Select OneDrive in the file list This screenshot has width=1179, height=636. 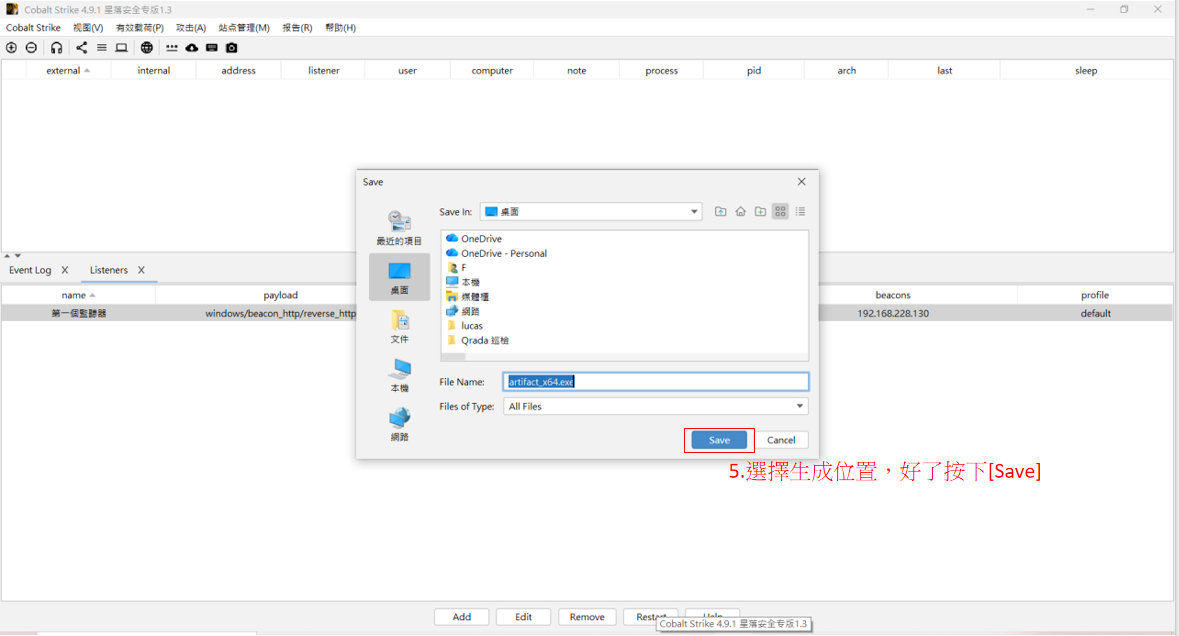pos(474,238)
